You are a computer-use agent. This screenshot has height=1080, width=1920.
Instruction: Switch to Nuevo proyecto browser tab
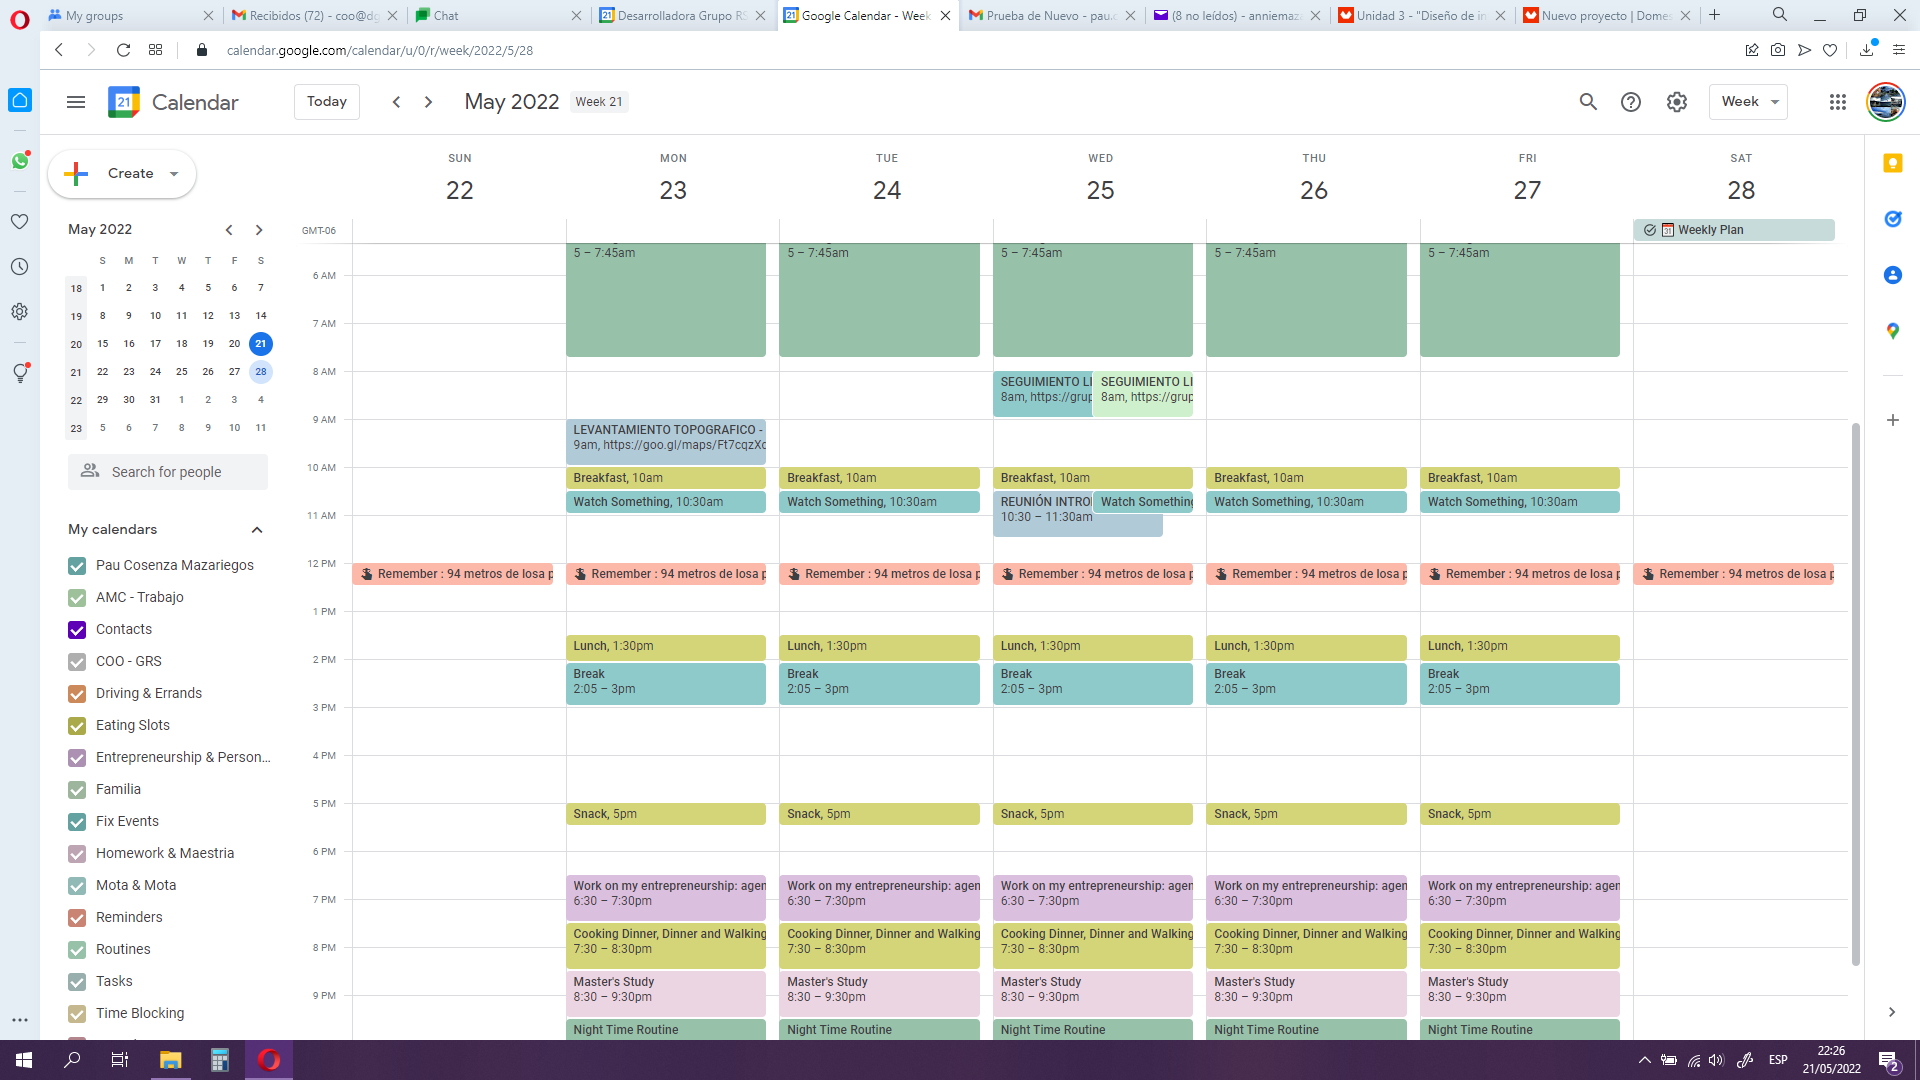tap(1607, 15)
